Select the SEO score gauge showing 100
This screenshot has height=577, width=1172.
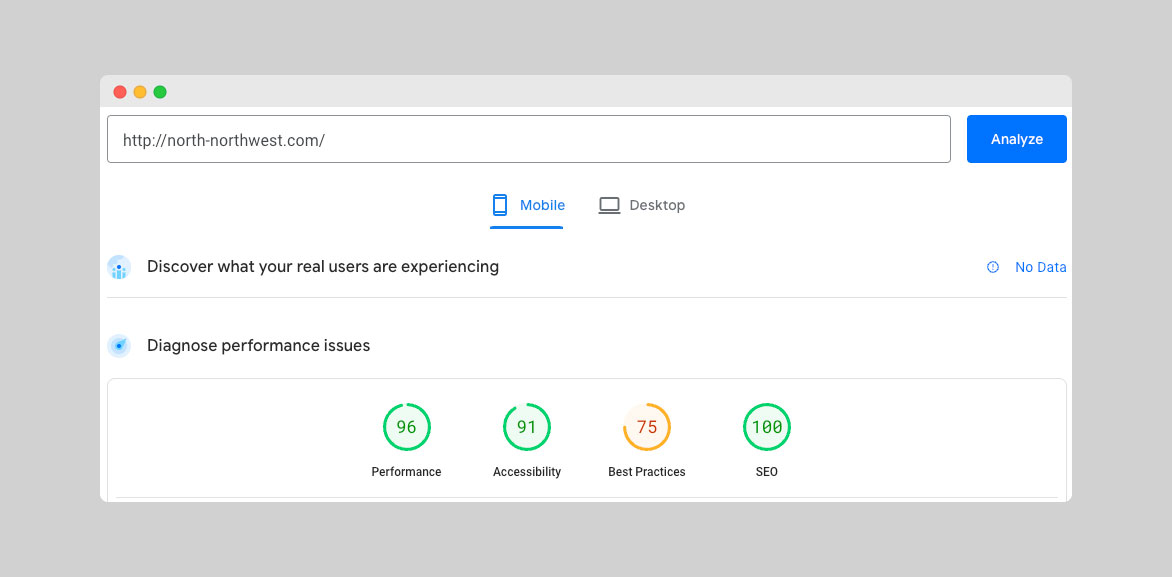766,427
